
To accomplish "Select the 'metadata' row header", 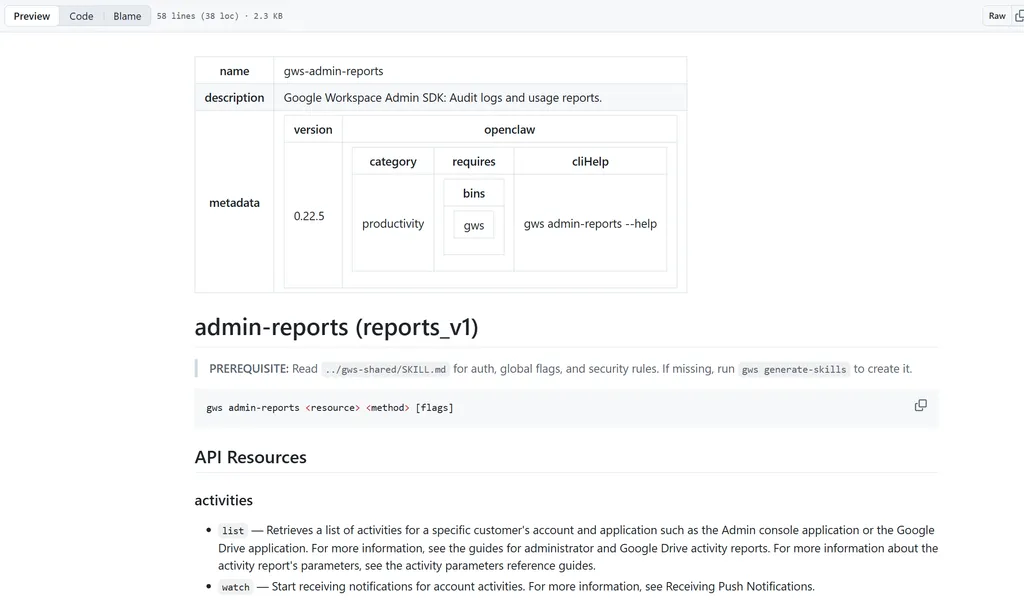I will [234, 202].
